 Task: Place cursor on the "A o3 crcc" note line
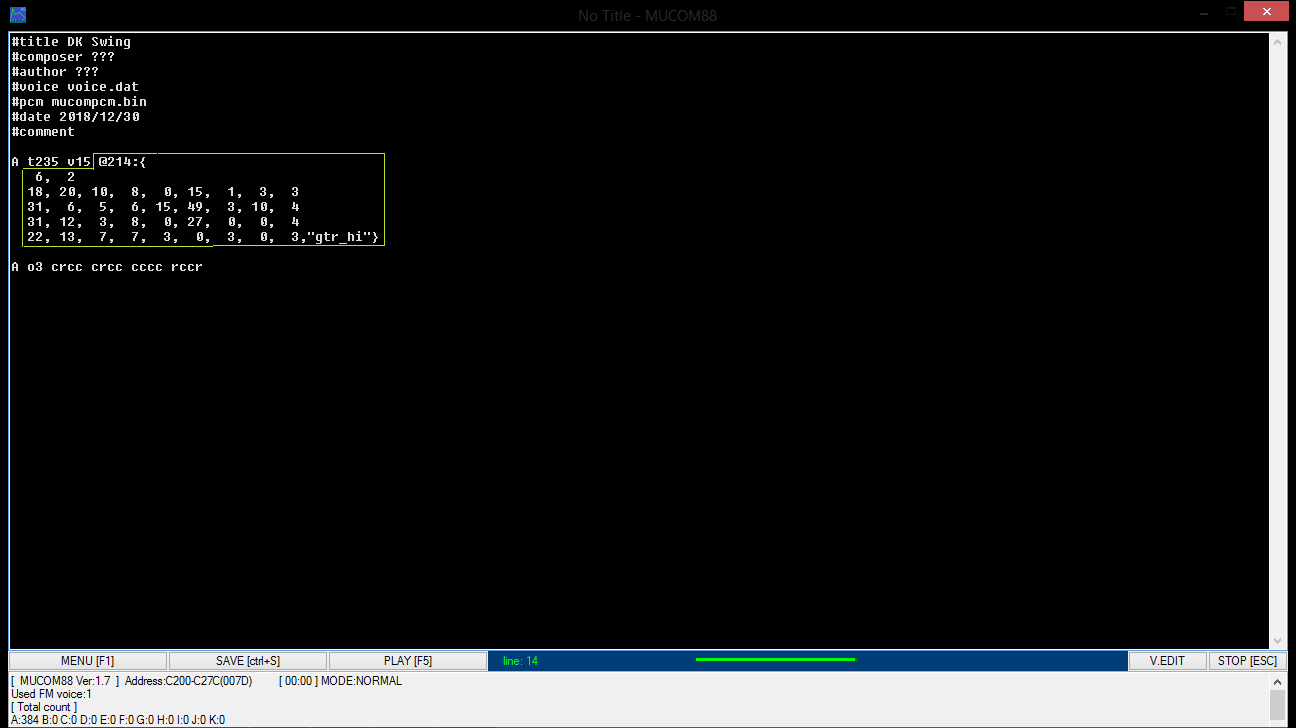(107, 267)
